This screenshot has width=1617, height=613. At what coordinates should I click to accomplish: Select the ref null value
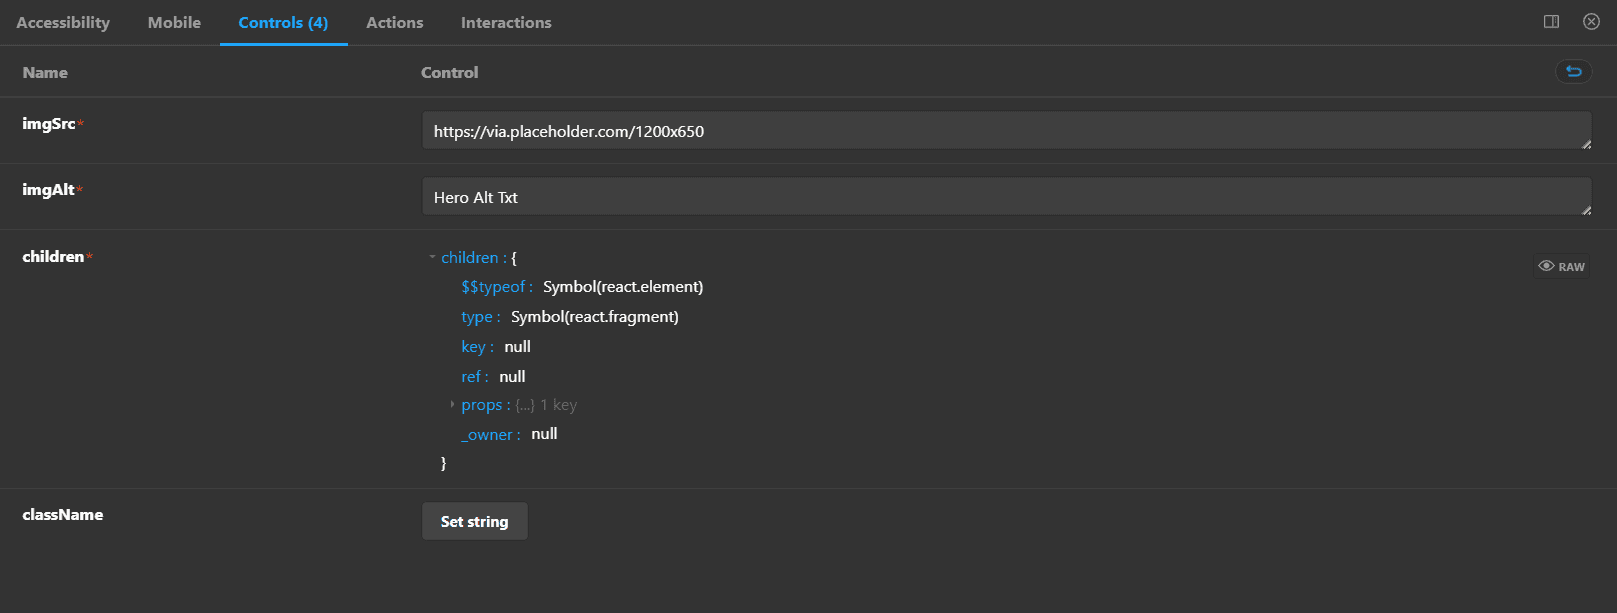(512, 377)
